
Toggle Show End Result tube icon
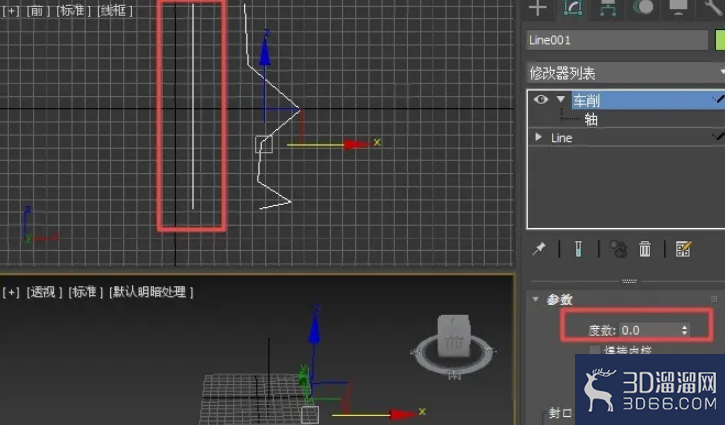click(578, 249)
